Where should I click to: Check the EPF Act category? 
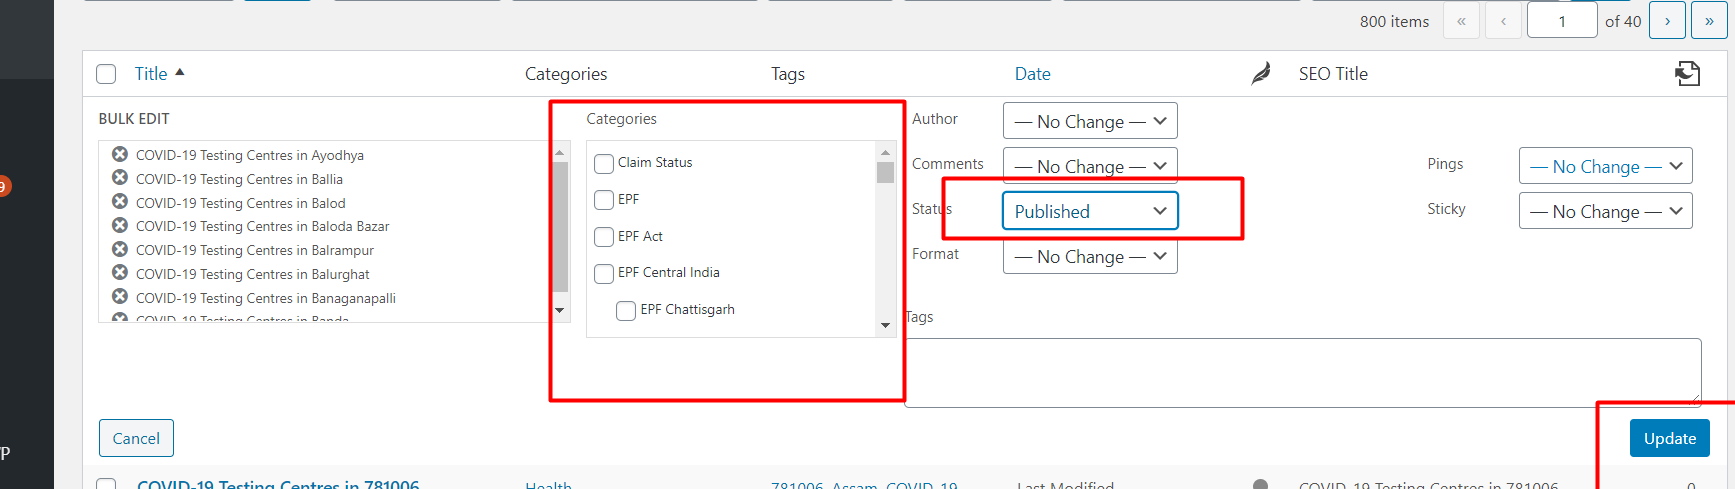point(604,237)
